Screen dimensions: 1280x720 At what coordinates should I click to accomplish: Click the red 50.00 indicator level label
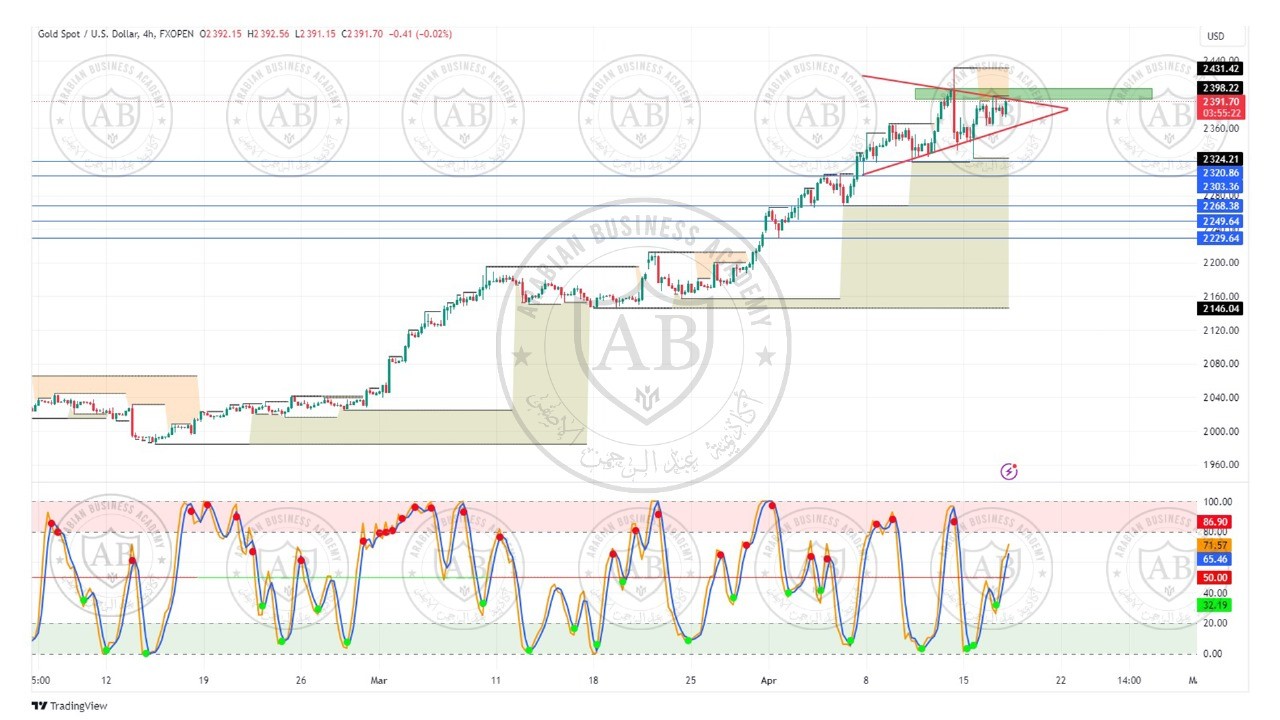pyautogui.click(x=1216, y=578)
